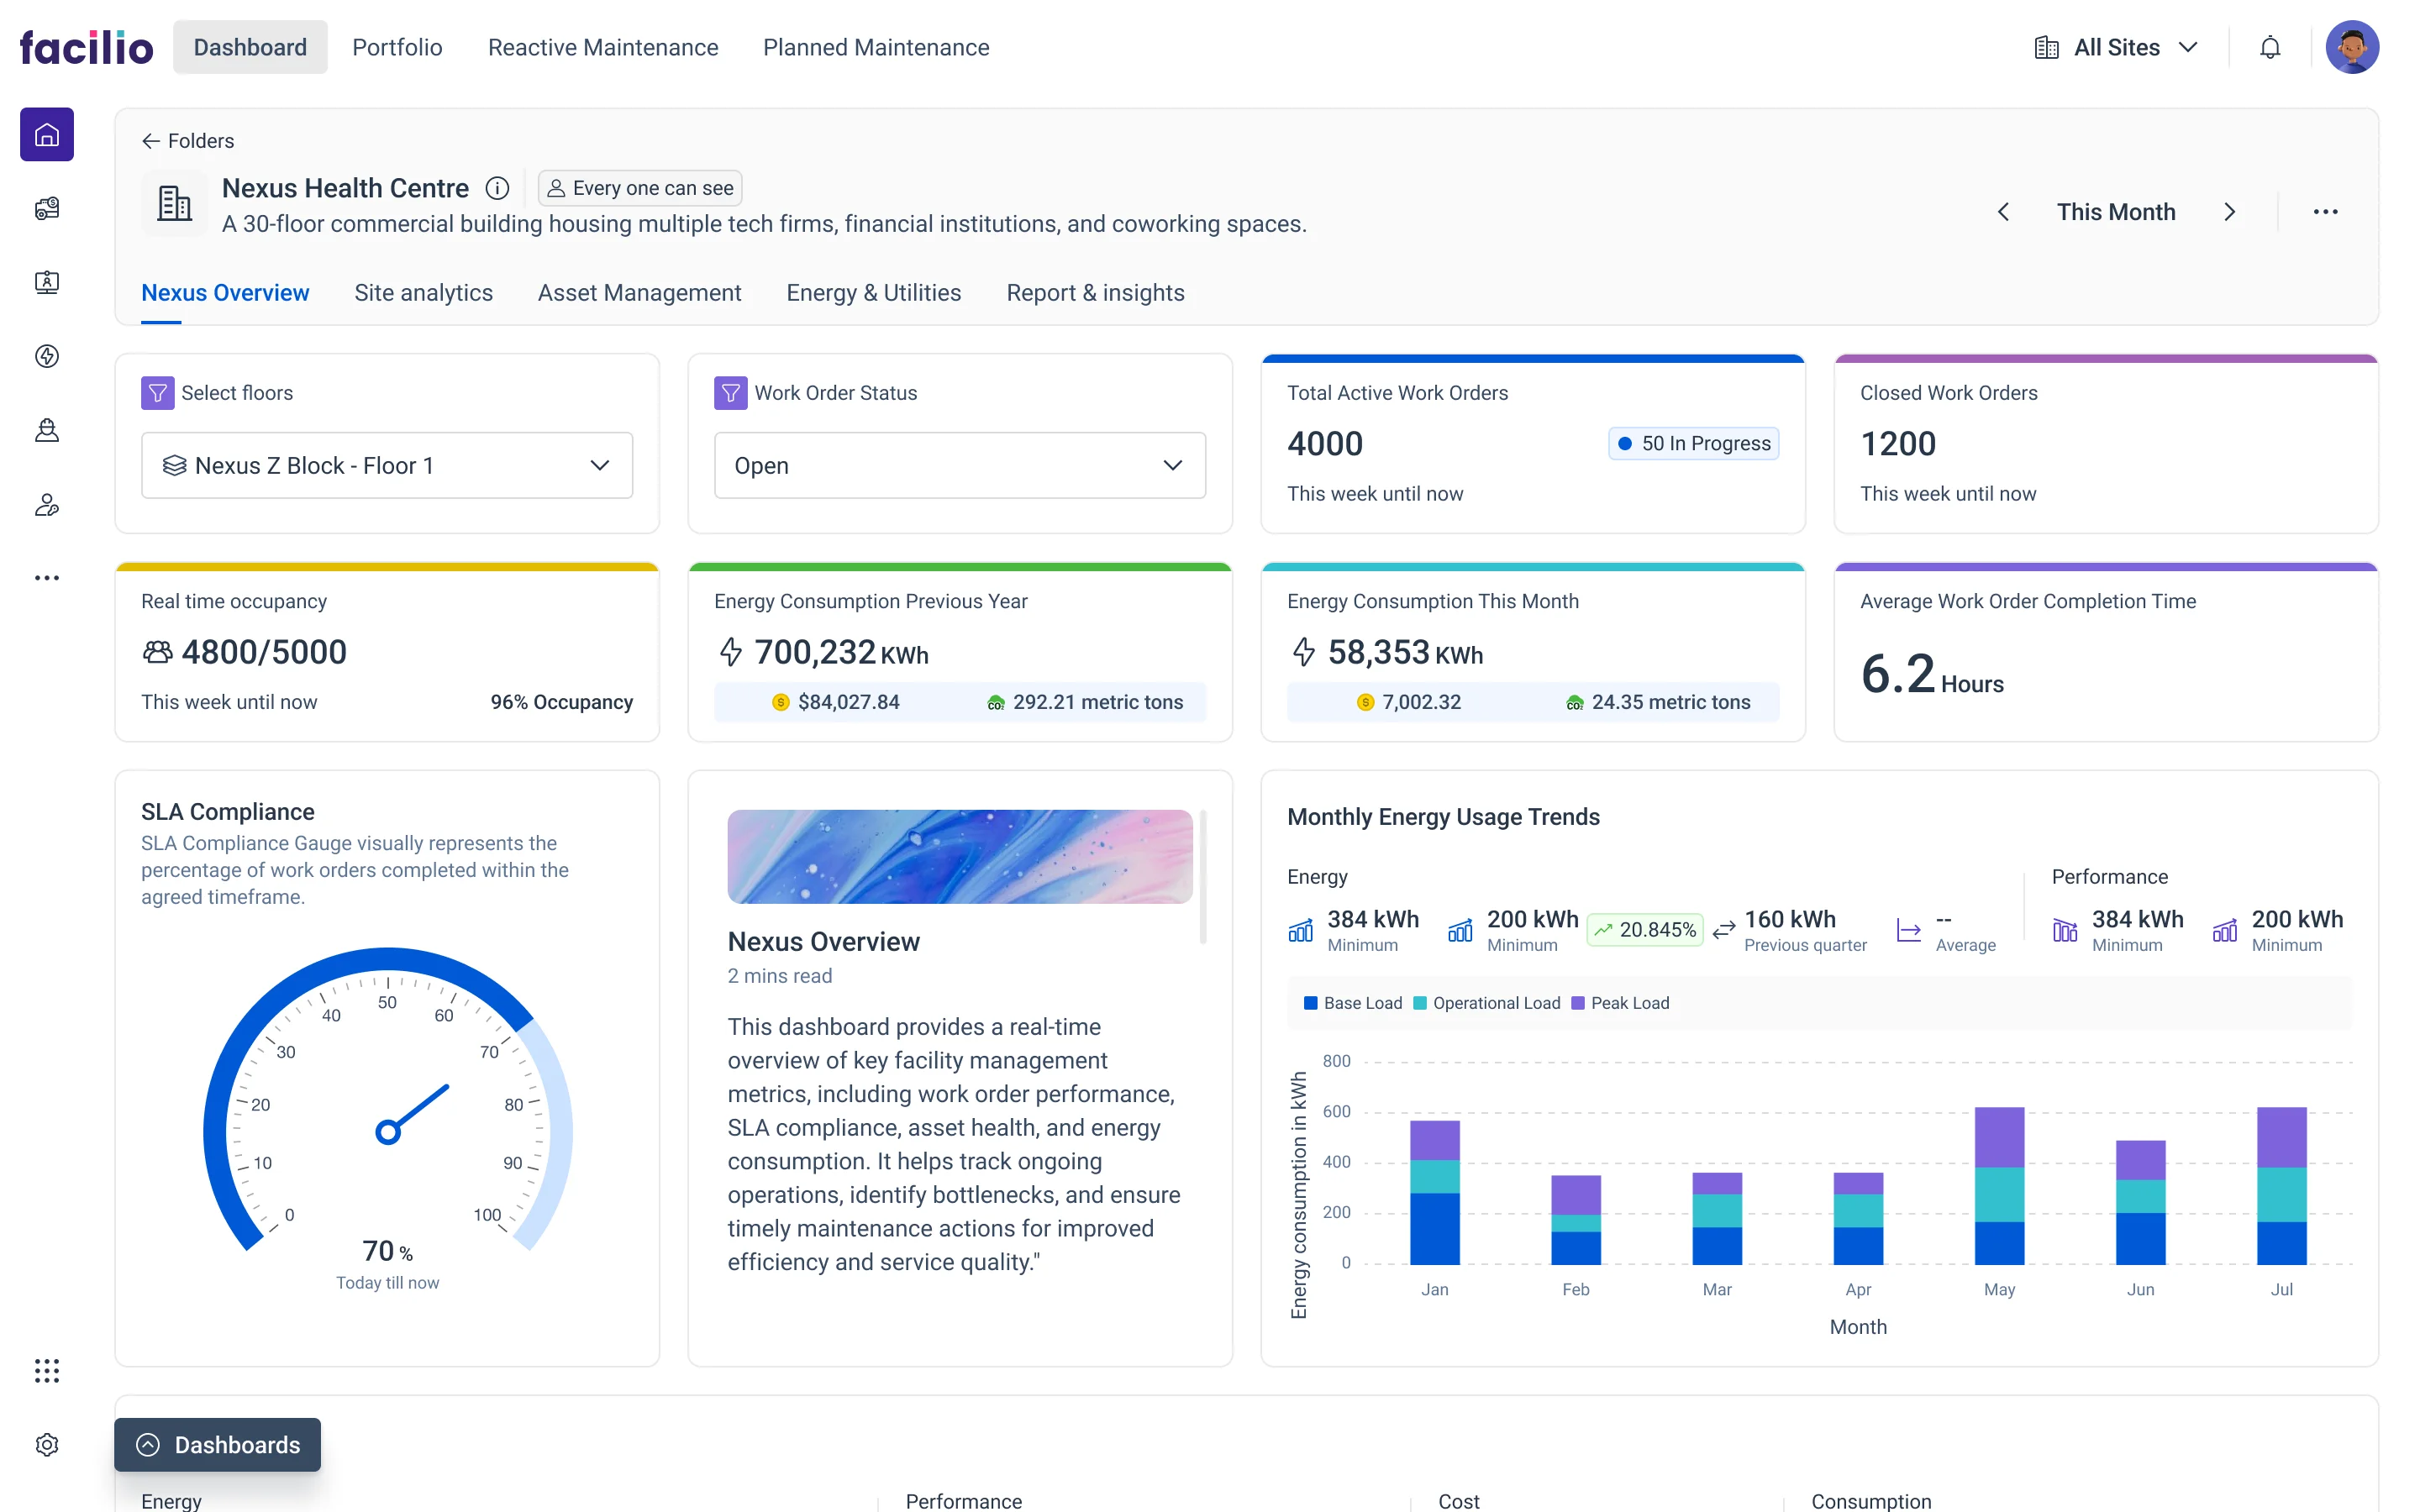Open the Energy module from the sidebar

[47, 356]
